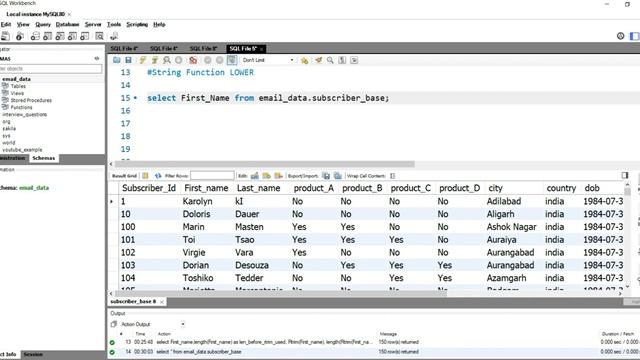
Task: Toggle the result grid side panel
Action: (625, 175)
